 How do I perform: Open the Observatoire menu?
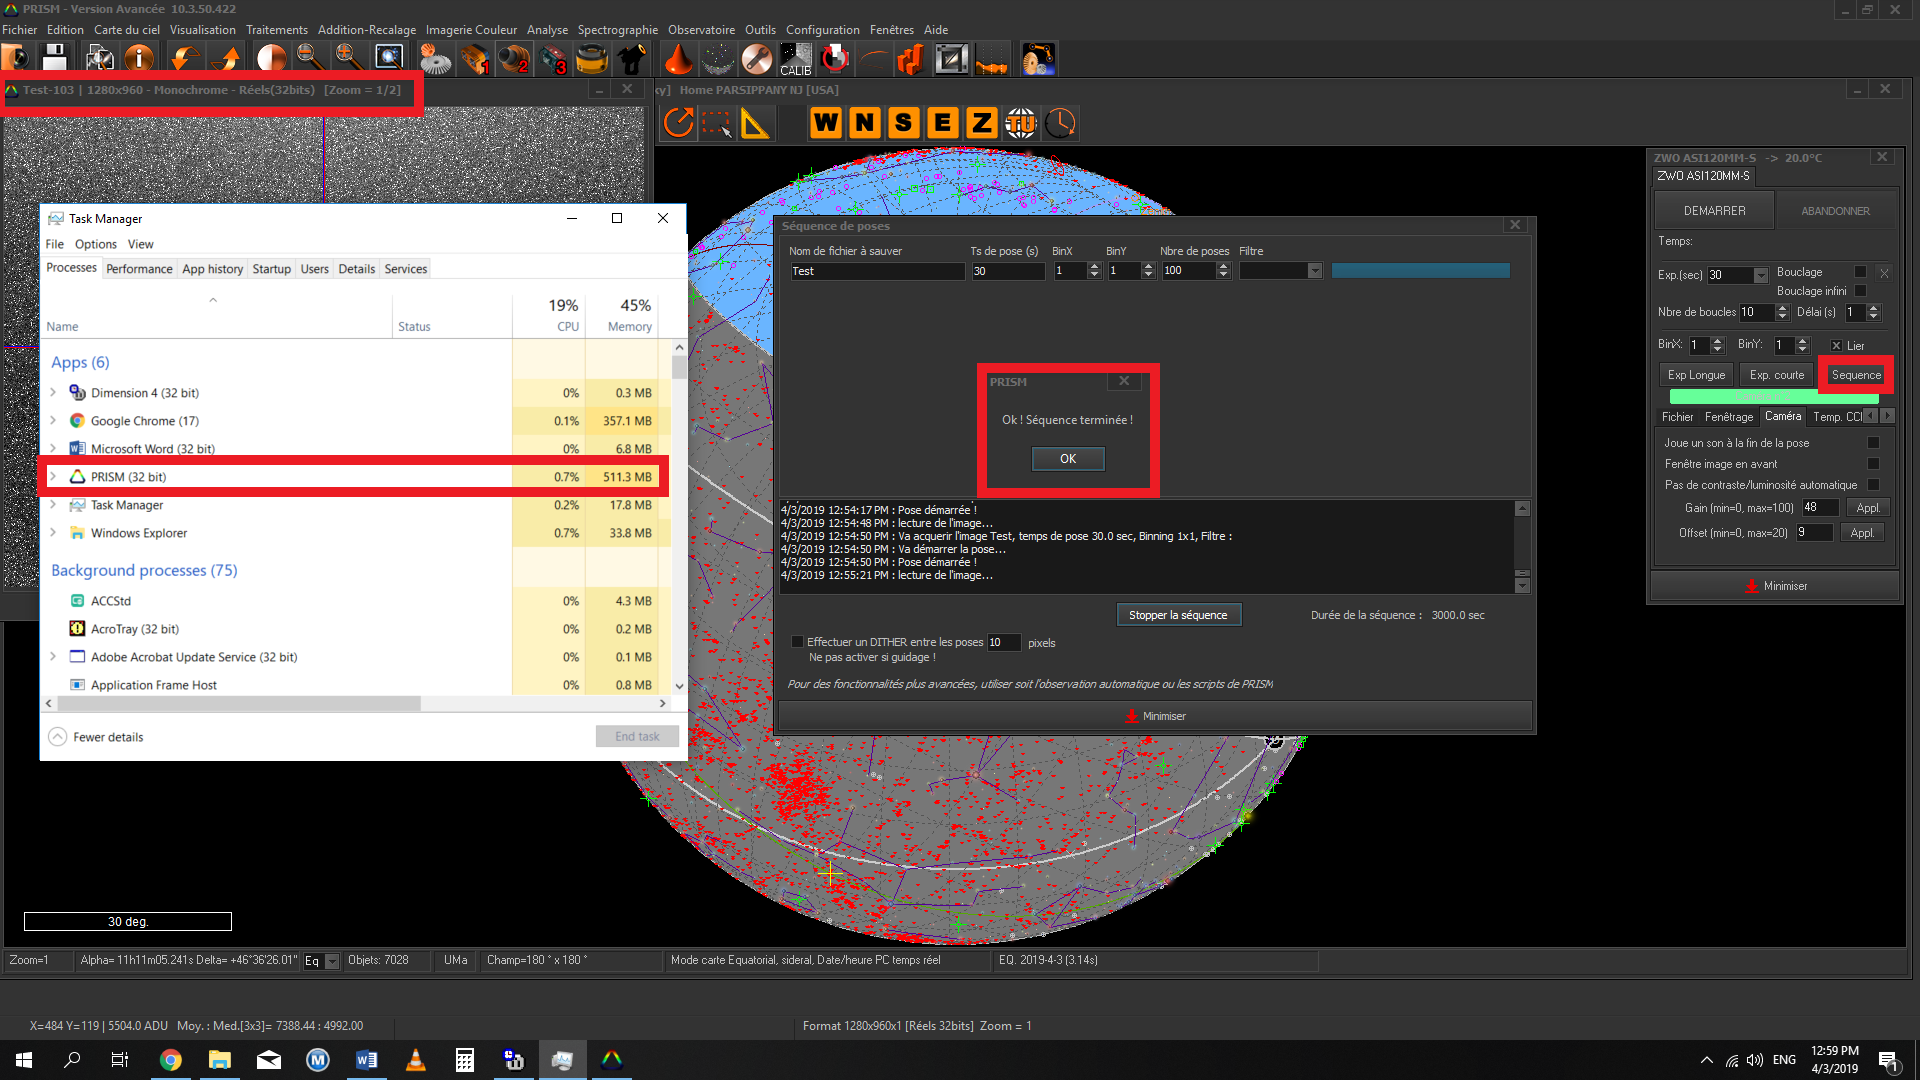click(701, 30)
